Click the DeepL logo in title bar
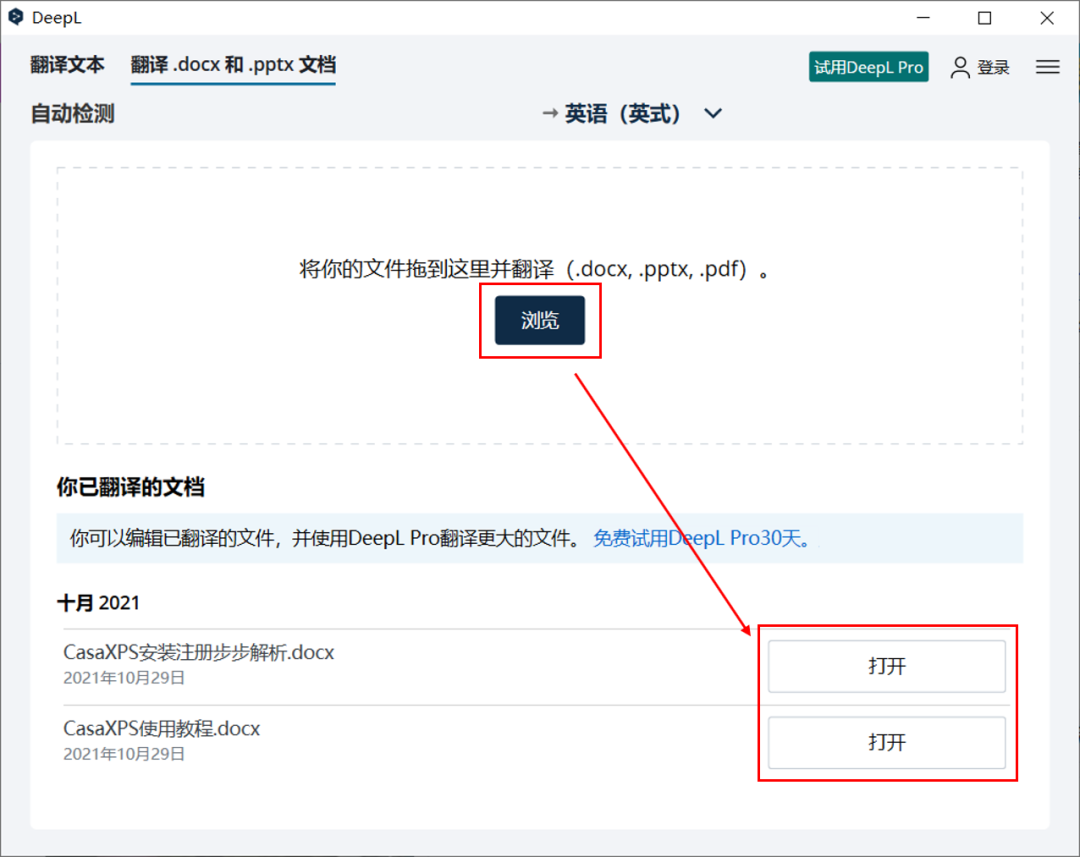This screenshot has height=857, width=1080. [x=16, y=17]
